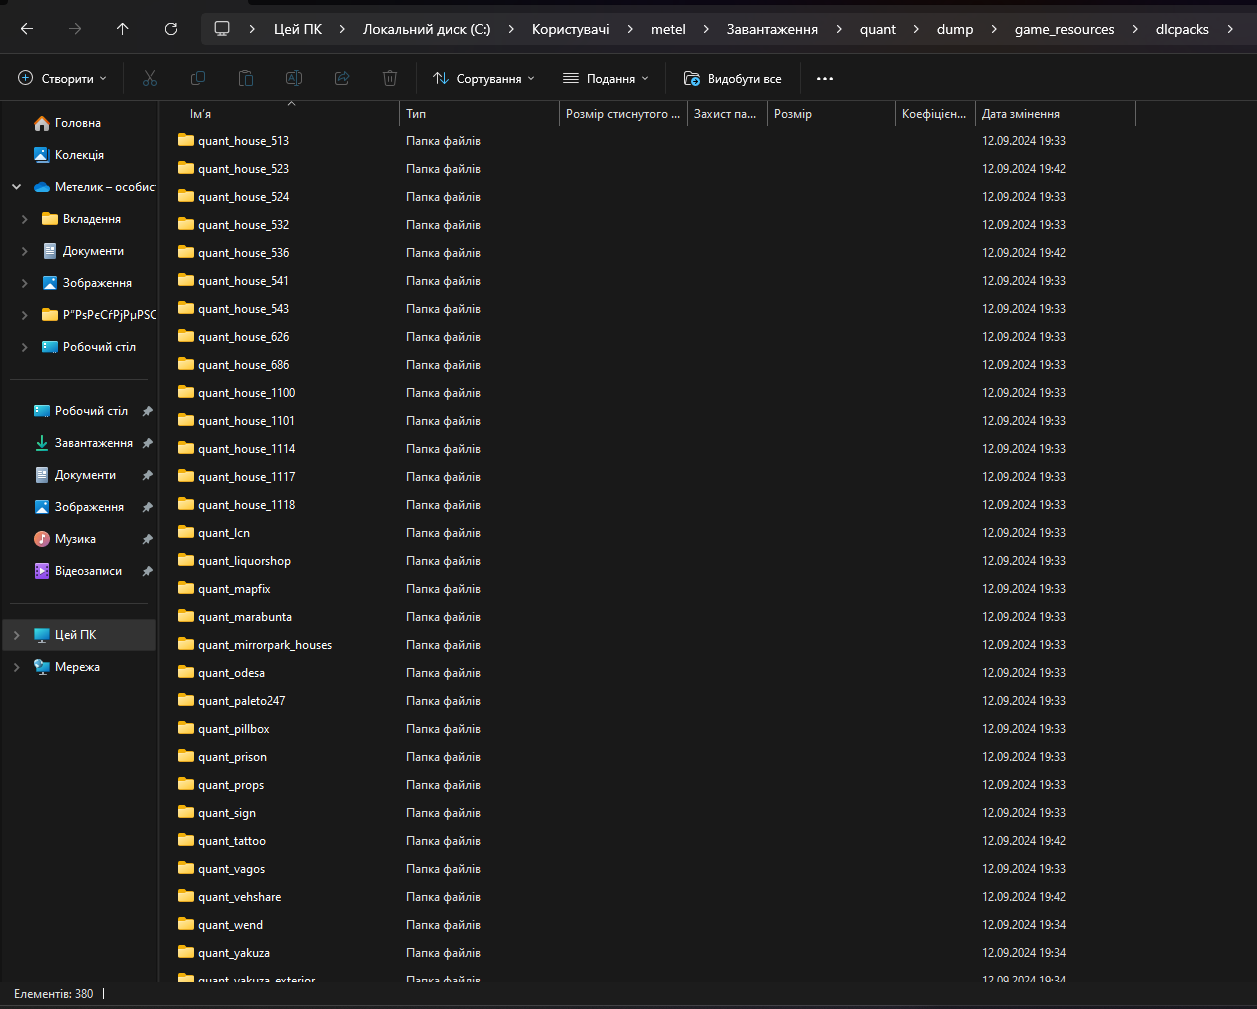Click Локальний диск (C:) breadcrumb
Image resolution: width=1257 pixels, height=1009 pixels.
point(427,29)
